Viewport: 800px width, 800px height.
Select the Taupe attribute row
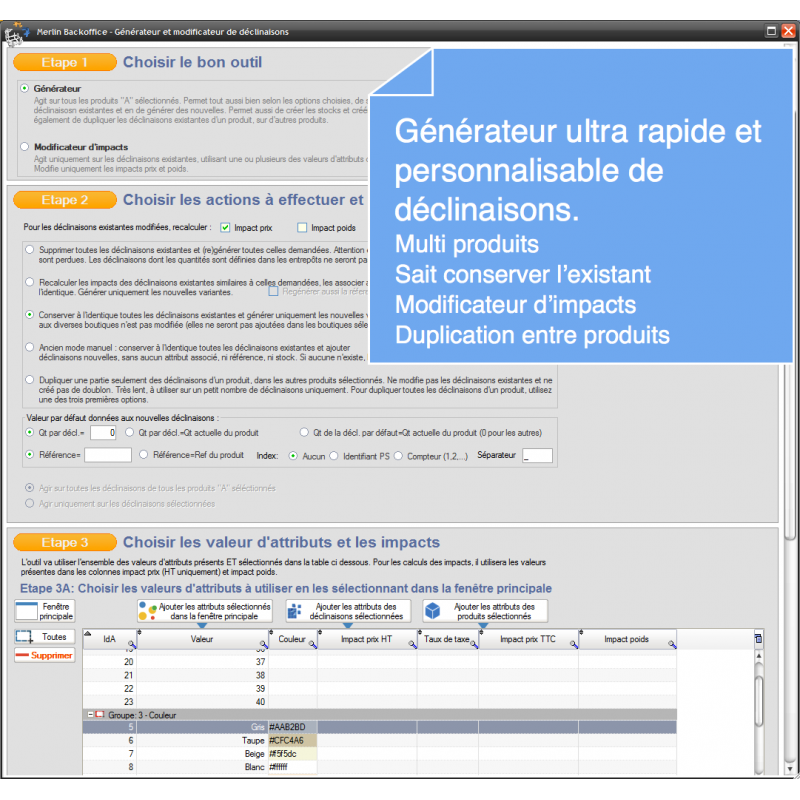[200, 740]
